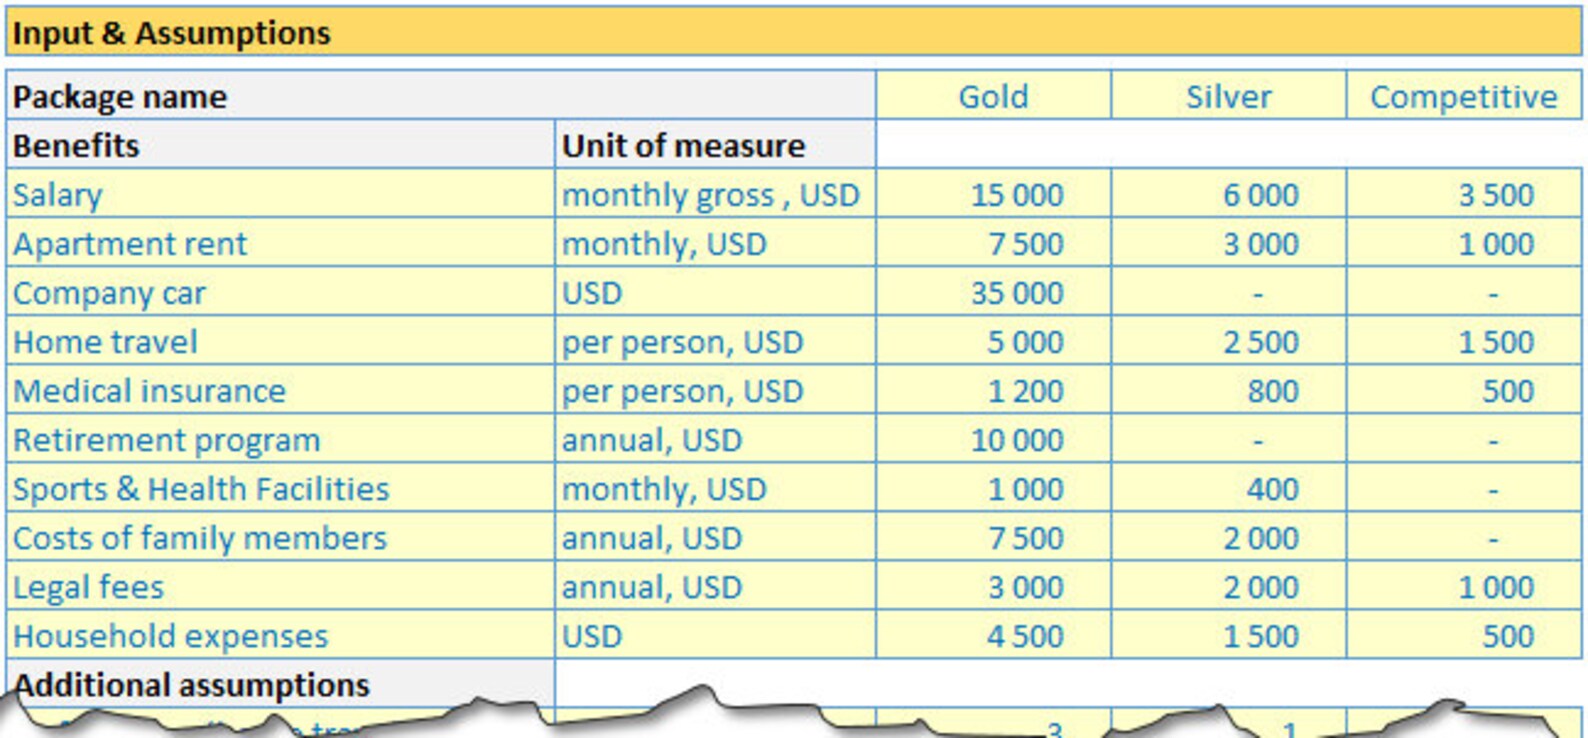Screen dimensions: 1588x738
Task: Select Silver family members cost 2 000
Action: click(x=1229, y=537)
